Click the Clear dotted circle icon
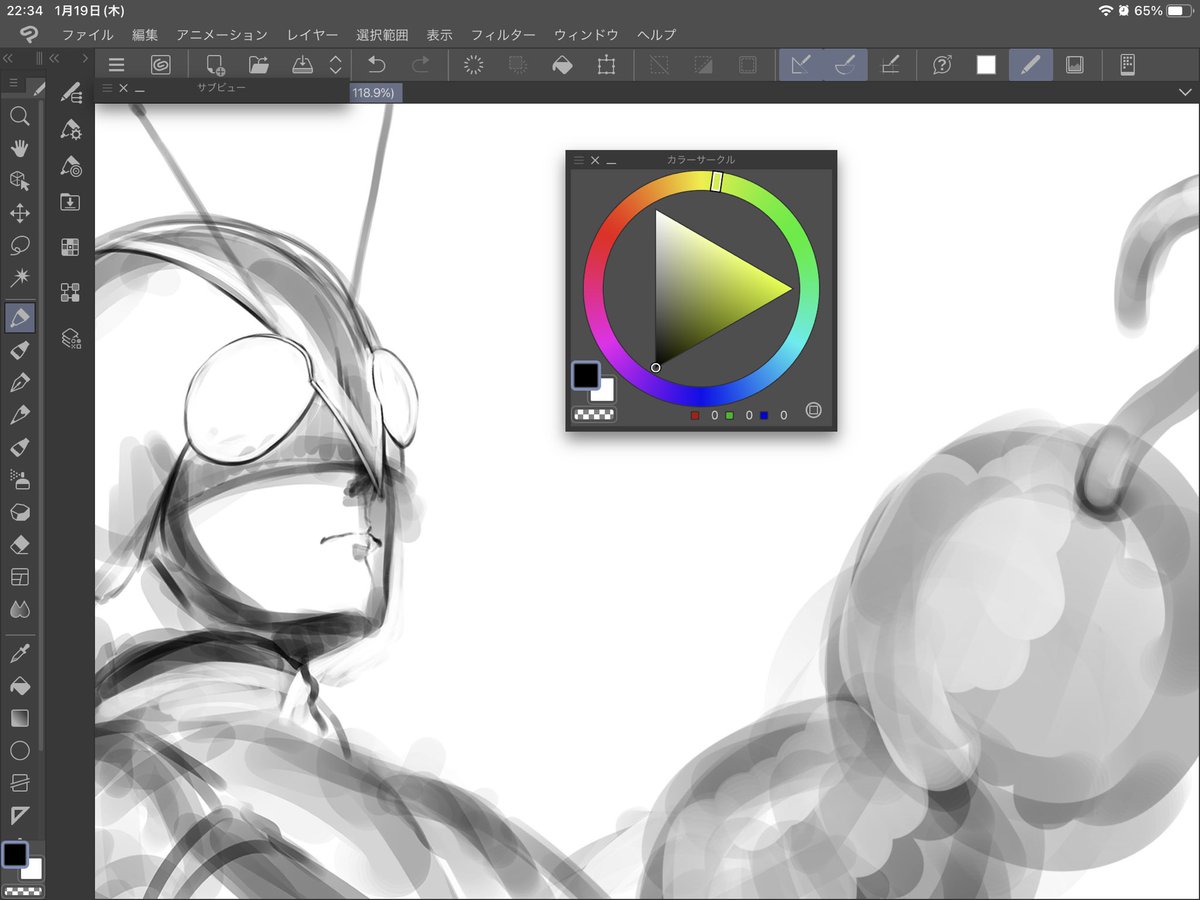 [474, 65]
